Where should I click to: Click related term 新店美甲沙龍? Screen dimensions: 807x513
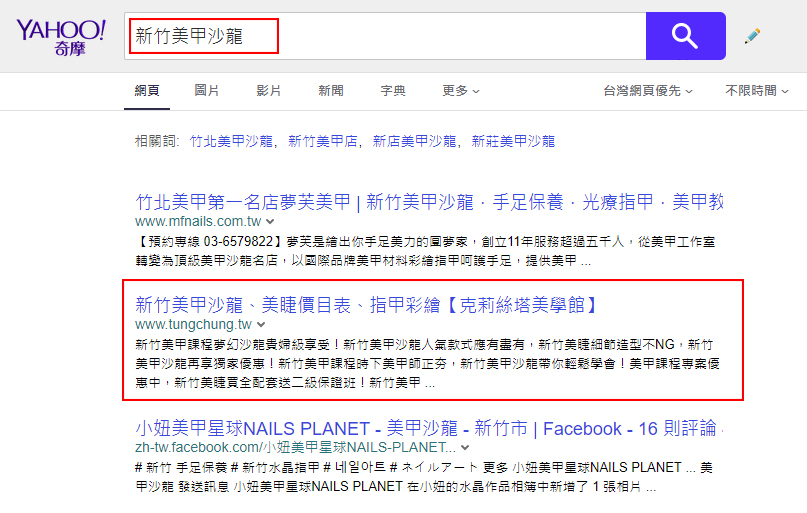(x=414, y=141)
